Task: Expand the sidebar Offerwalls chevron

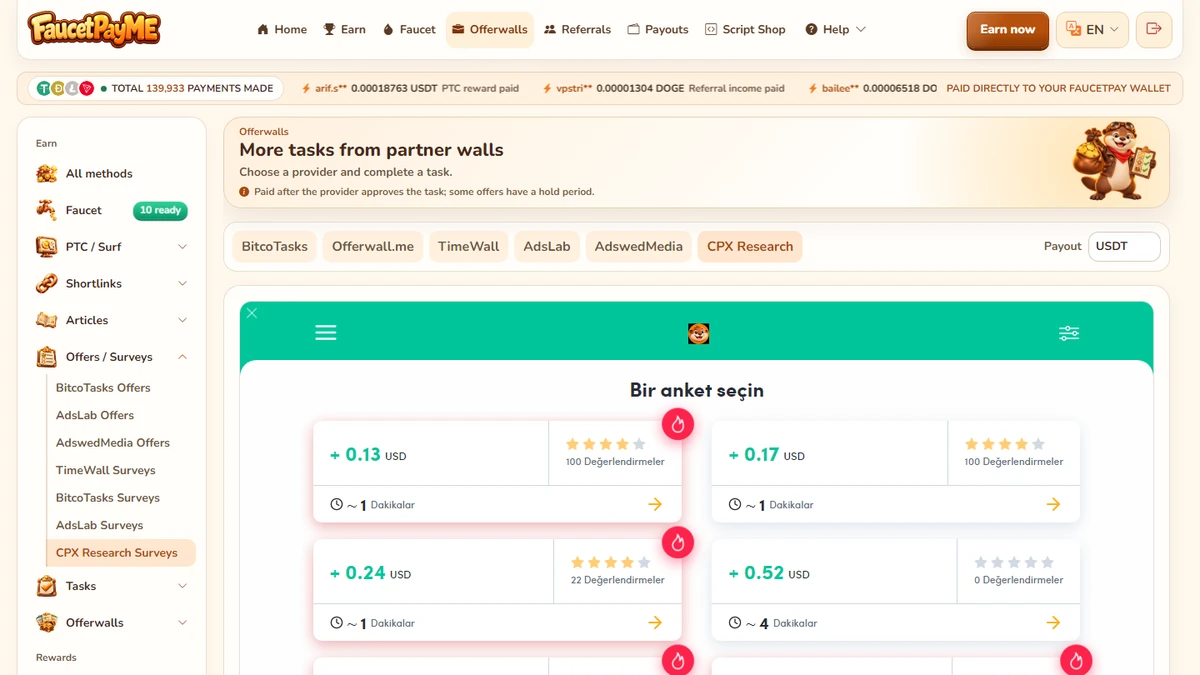Action: click(182, 623)
